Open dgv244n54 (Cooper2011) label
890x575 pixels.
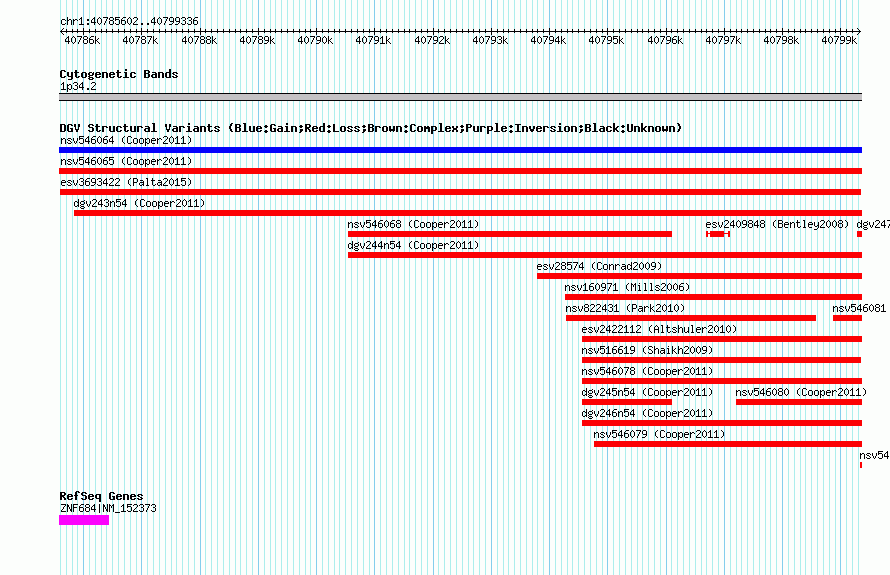[413, 245]
